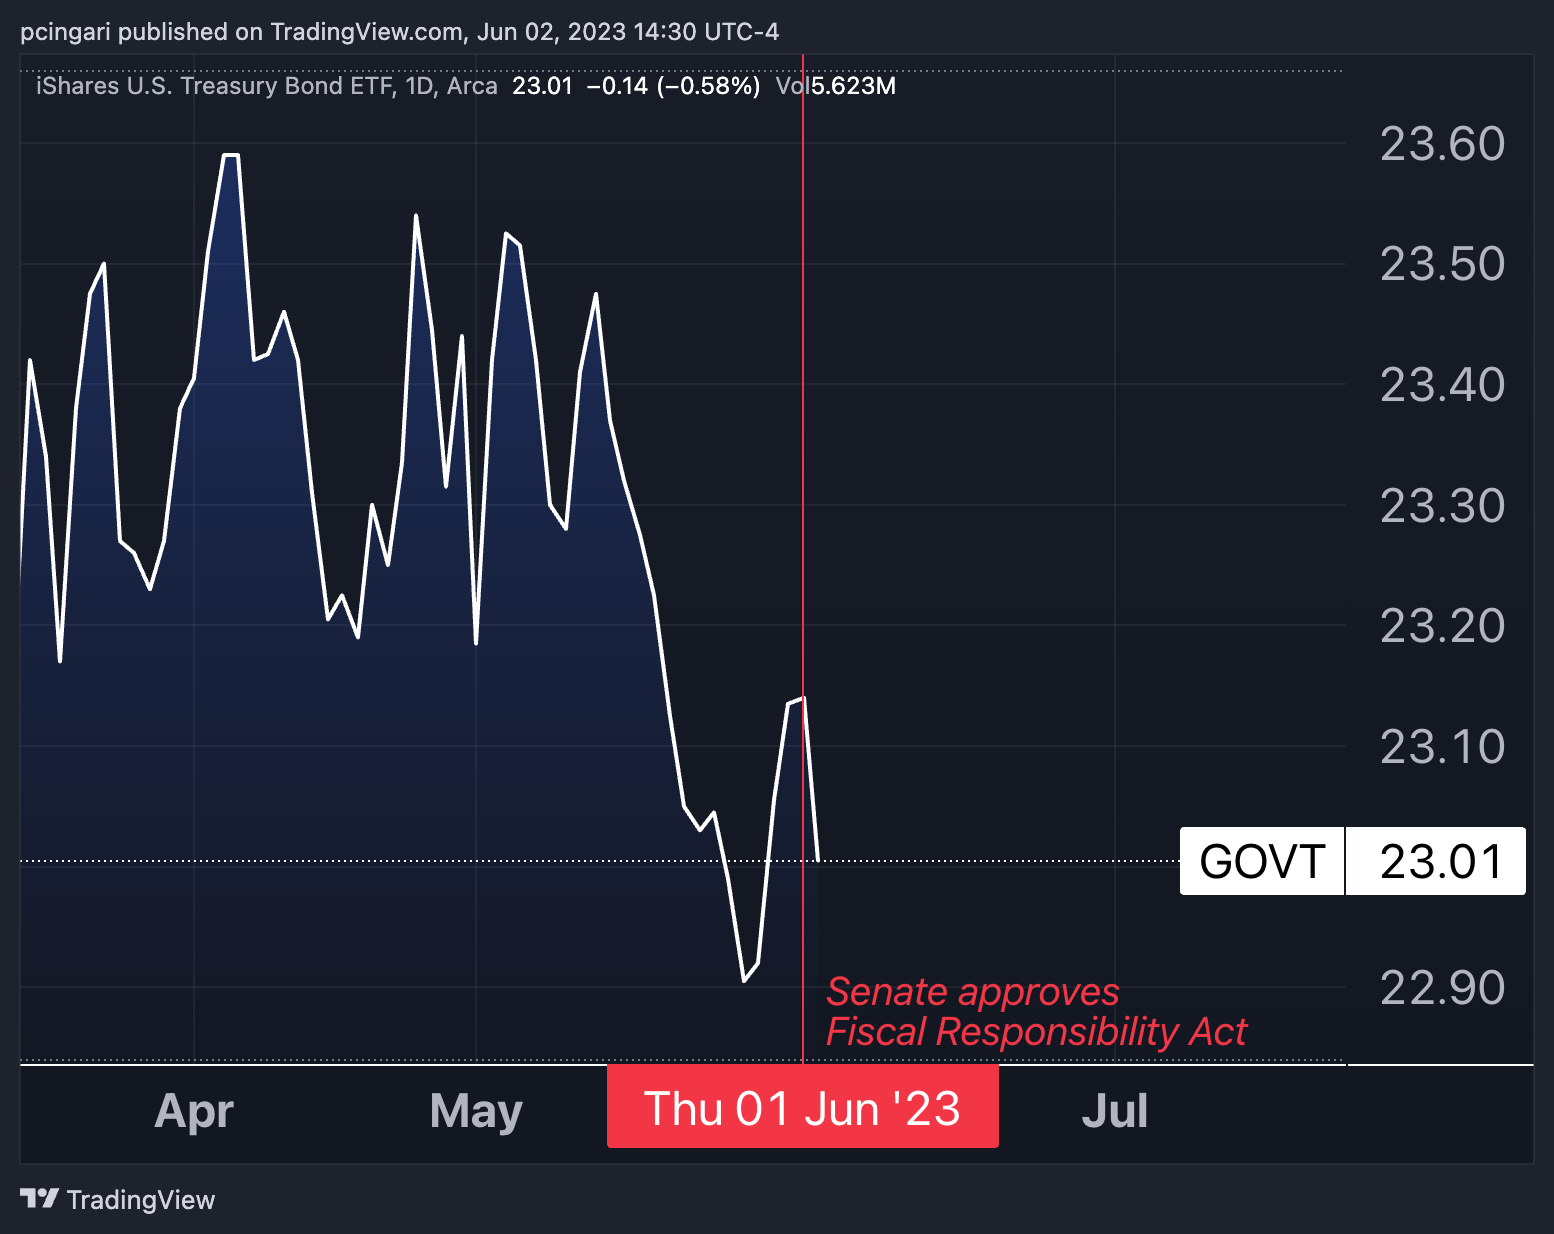Click the GOVT ticker label

[x=1262, y=861]
